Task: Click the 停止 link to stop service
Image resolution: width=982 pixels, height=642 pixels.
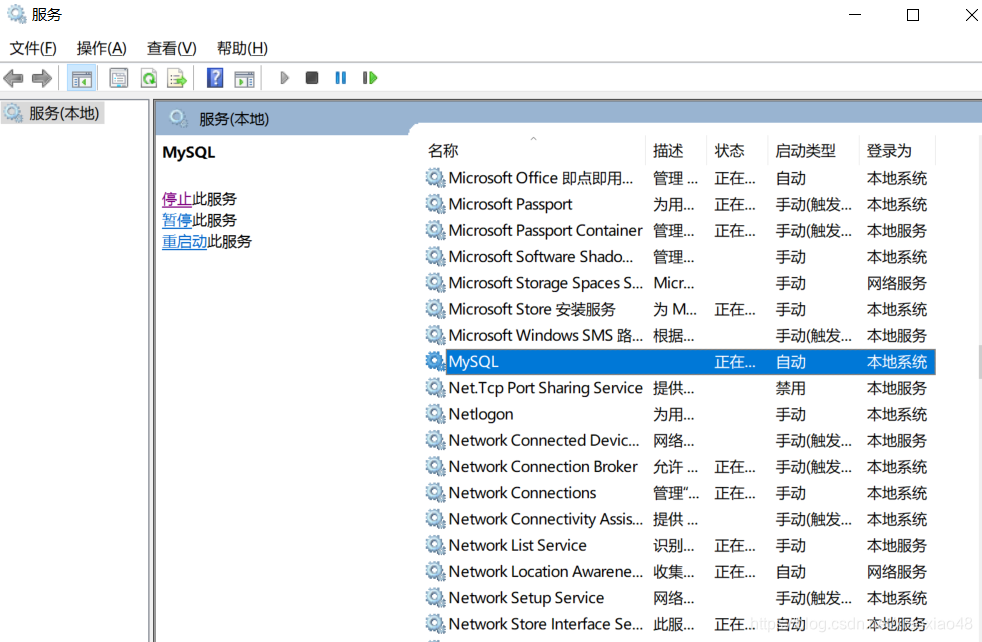Action: tap(177, 199)
